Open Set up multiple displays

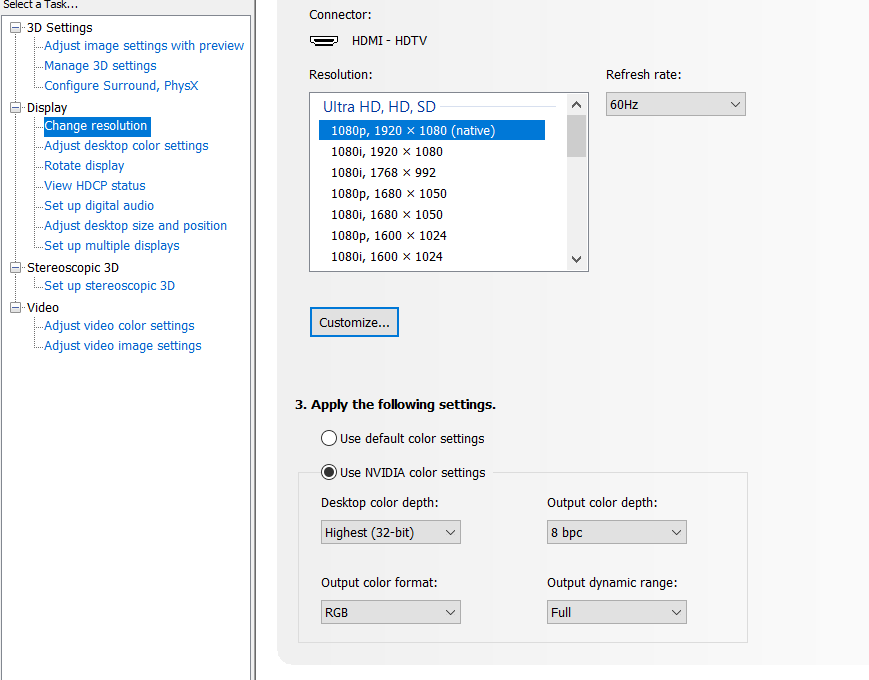(x=112, y=246)
